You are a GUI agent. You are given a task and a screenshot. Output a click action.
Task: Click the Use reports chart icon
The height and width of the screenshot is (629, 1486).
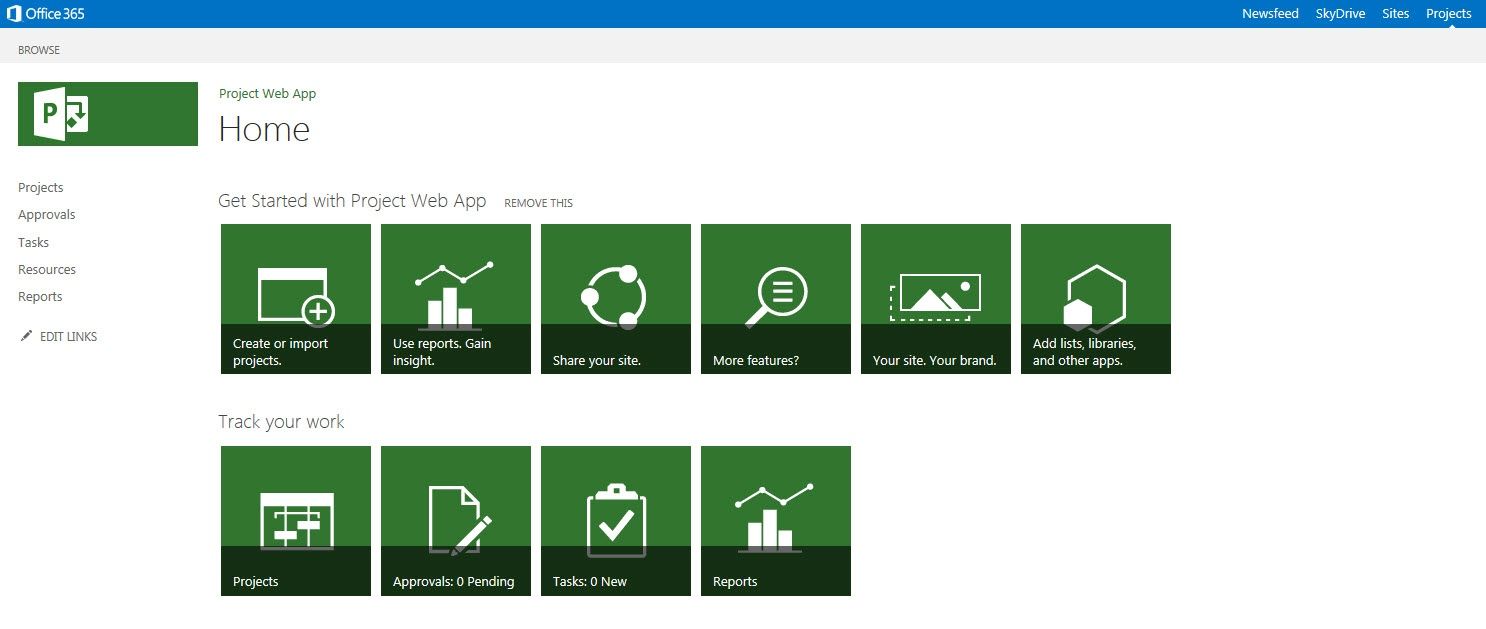pyautogui.click(x=455, y=296)
